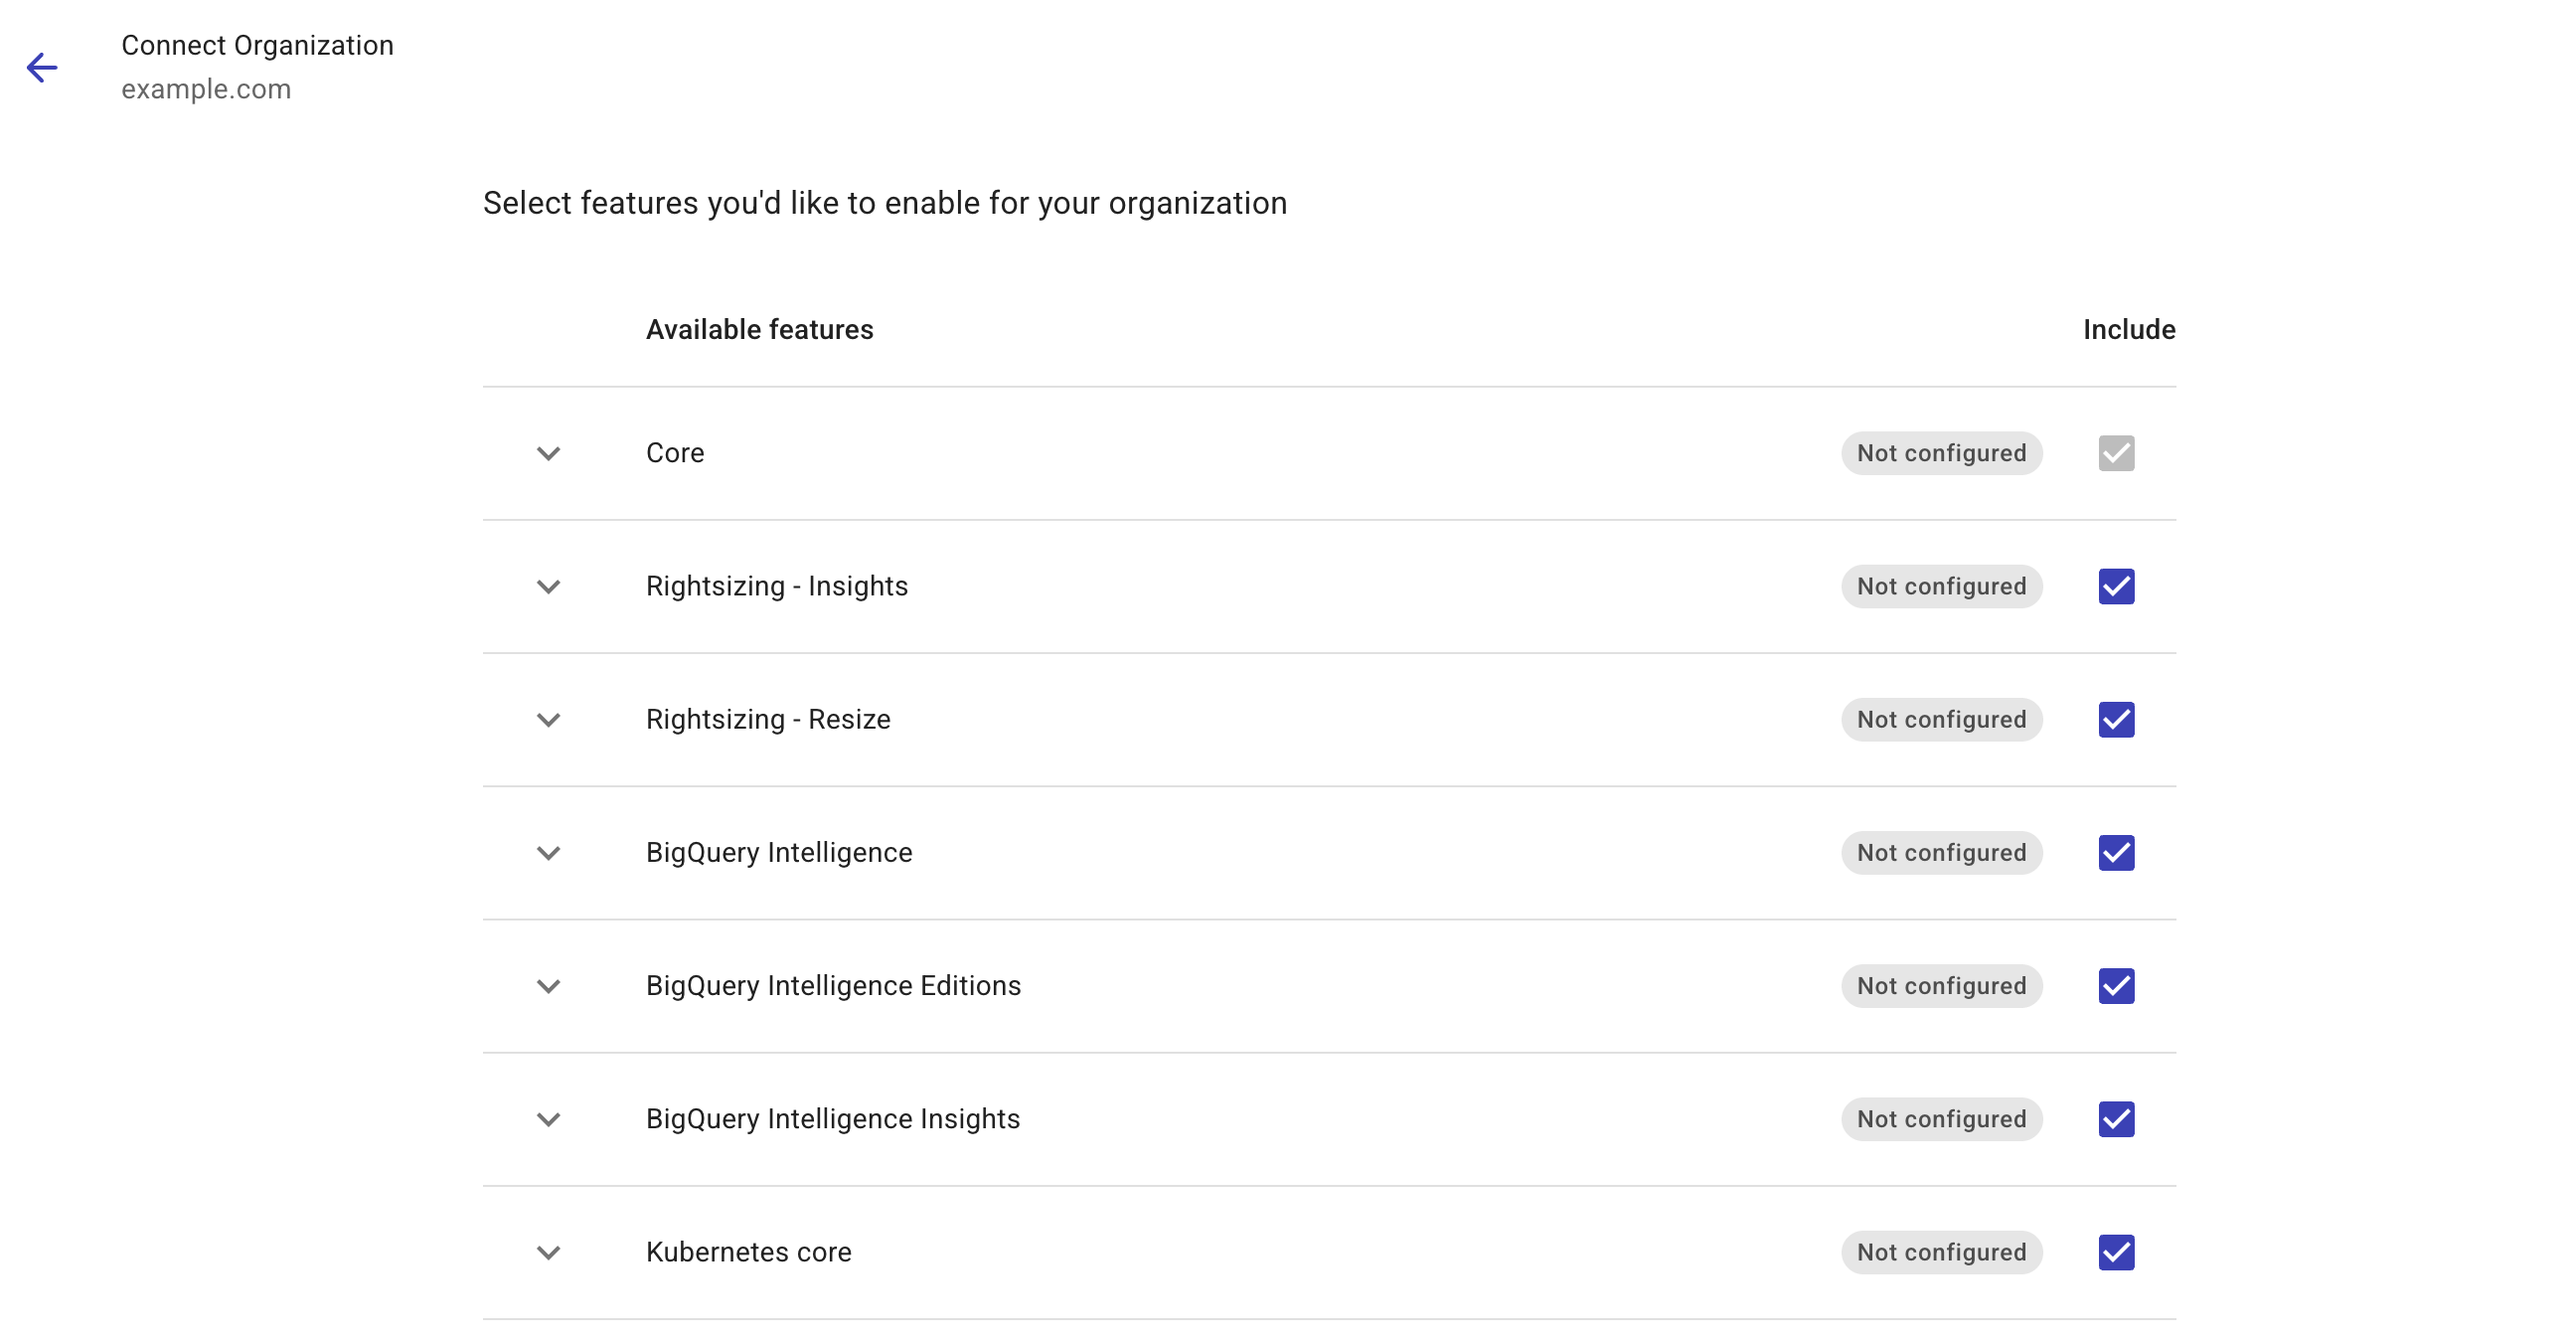Expand the BigQuery Intelligence Insights row
Image resolution: width=2576 pixels, height=1340 pixels.
pos(548,1119)
